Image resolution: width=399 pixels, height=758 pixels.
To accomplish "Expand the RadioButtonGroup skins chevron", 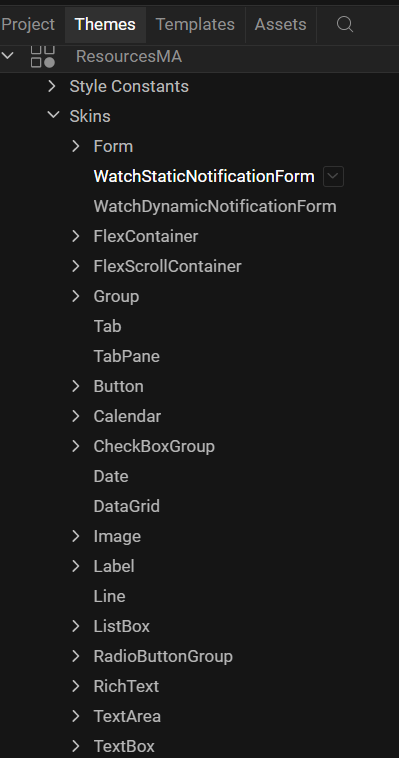I will coord(75,656).
